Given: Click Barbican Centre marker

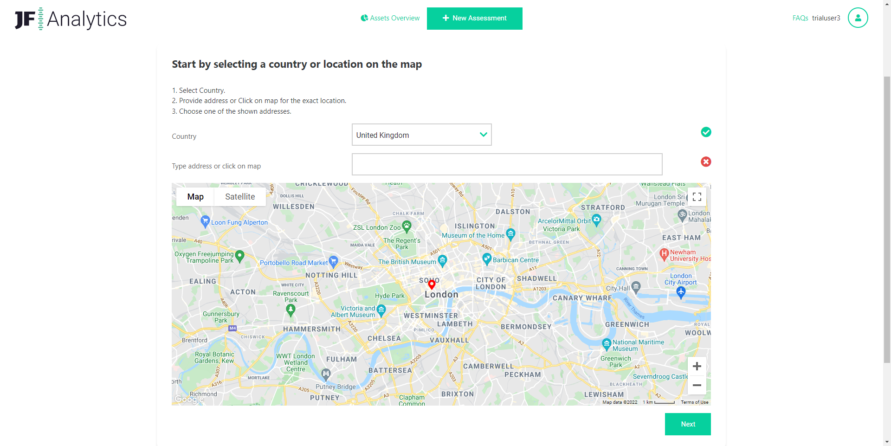Looking at the screenshot, I should [486, 259].
